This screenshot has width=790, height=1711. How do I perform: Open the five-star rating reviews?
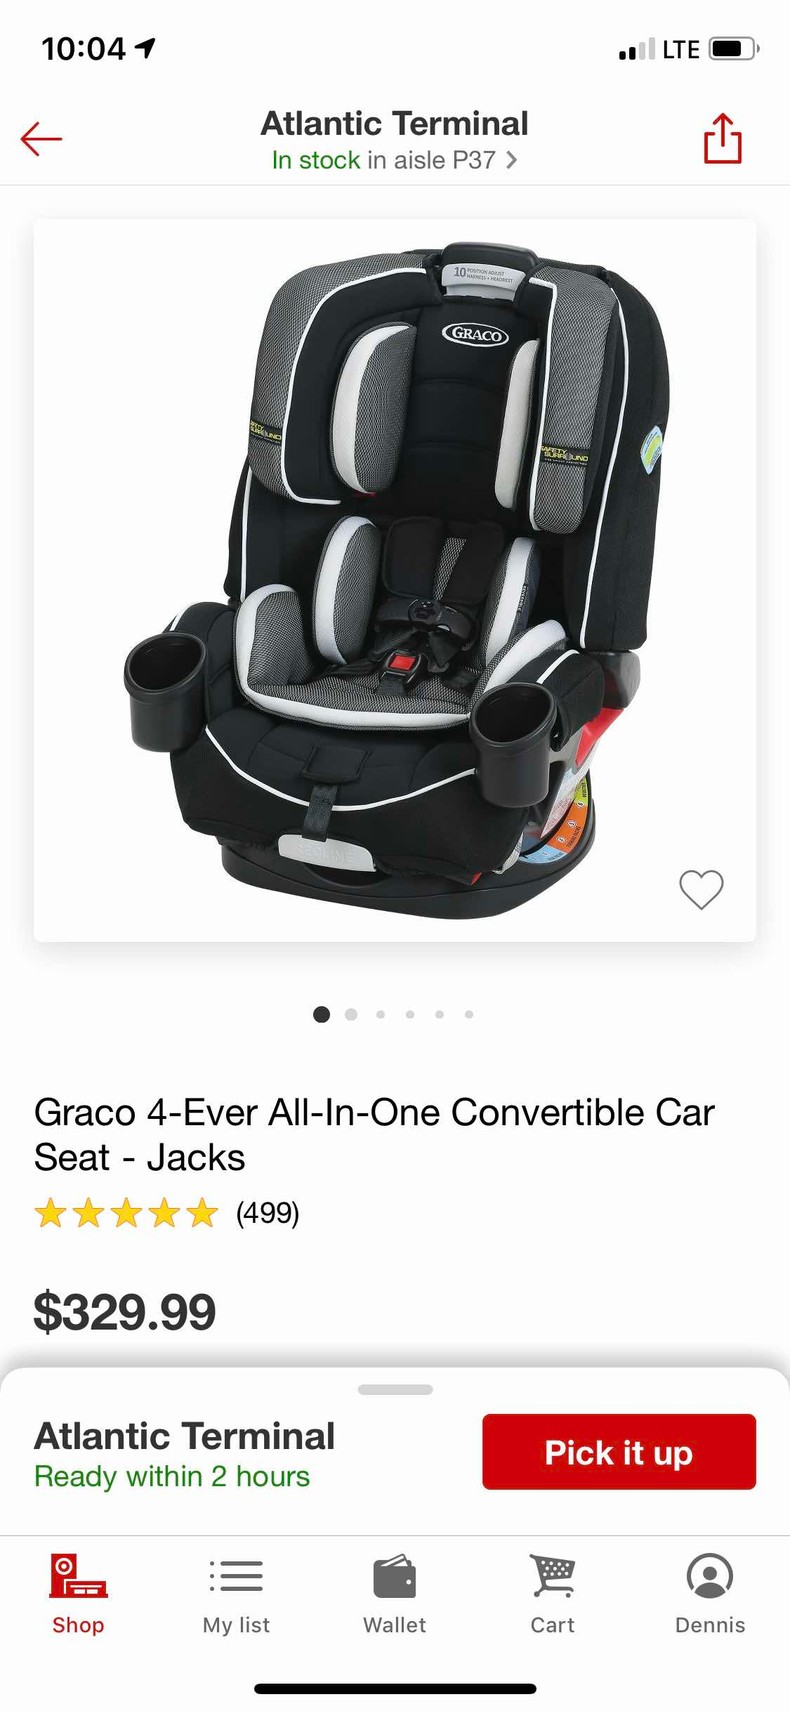pyautogui.click(x=126, y=1213)
